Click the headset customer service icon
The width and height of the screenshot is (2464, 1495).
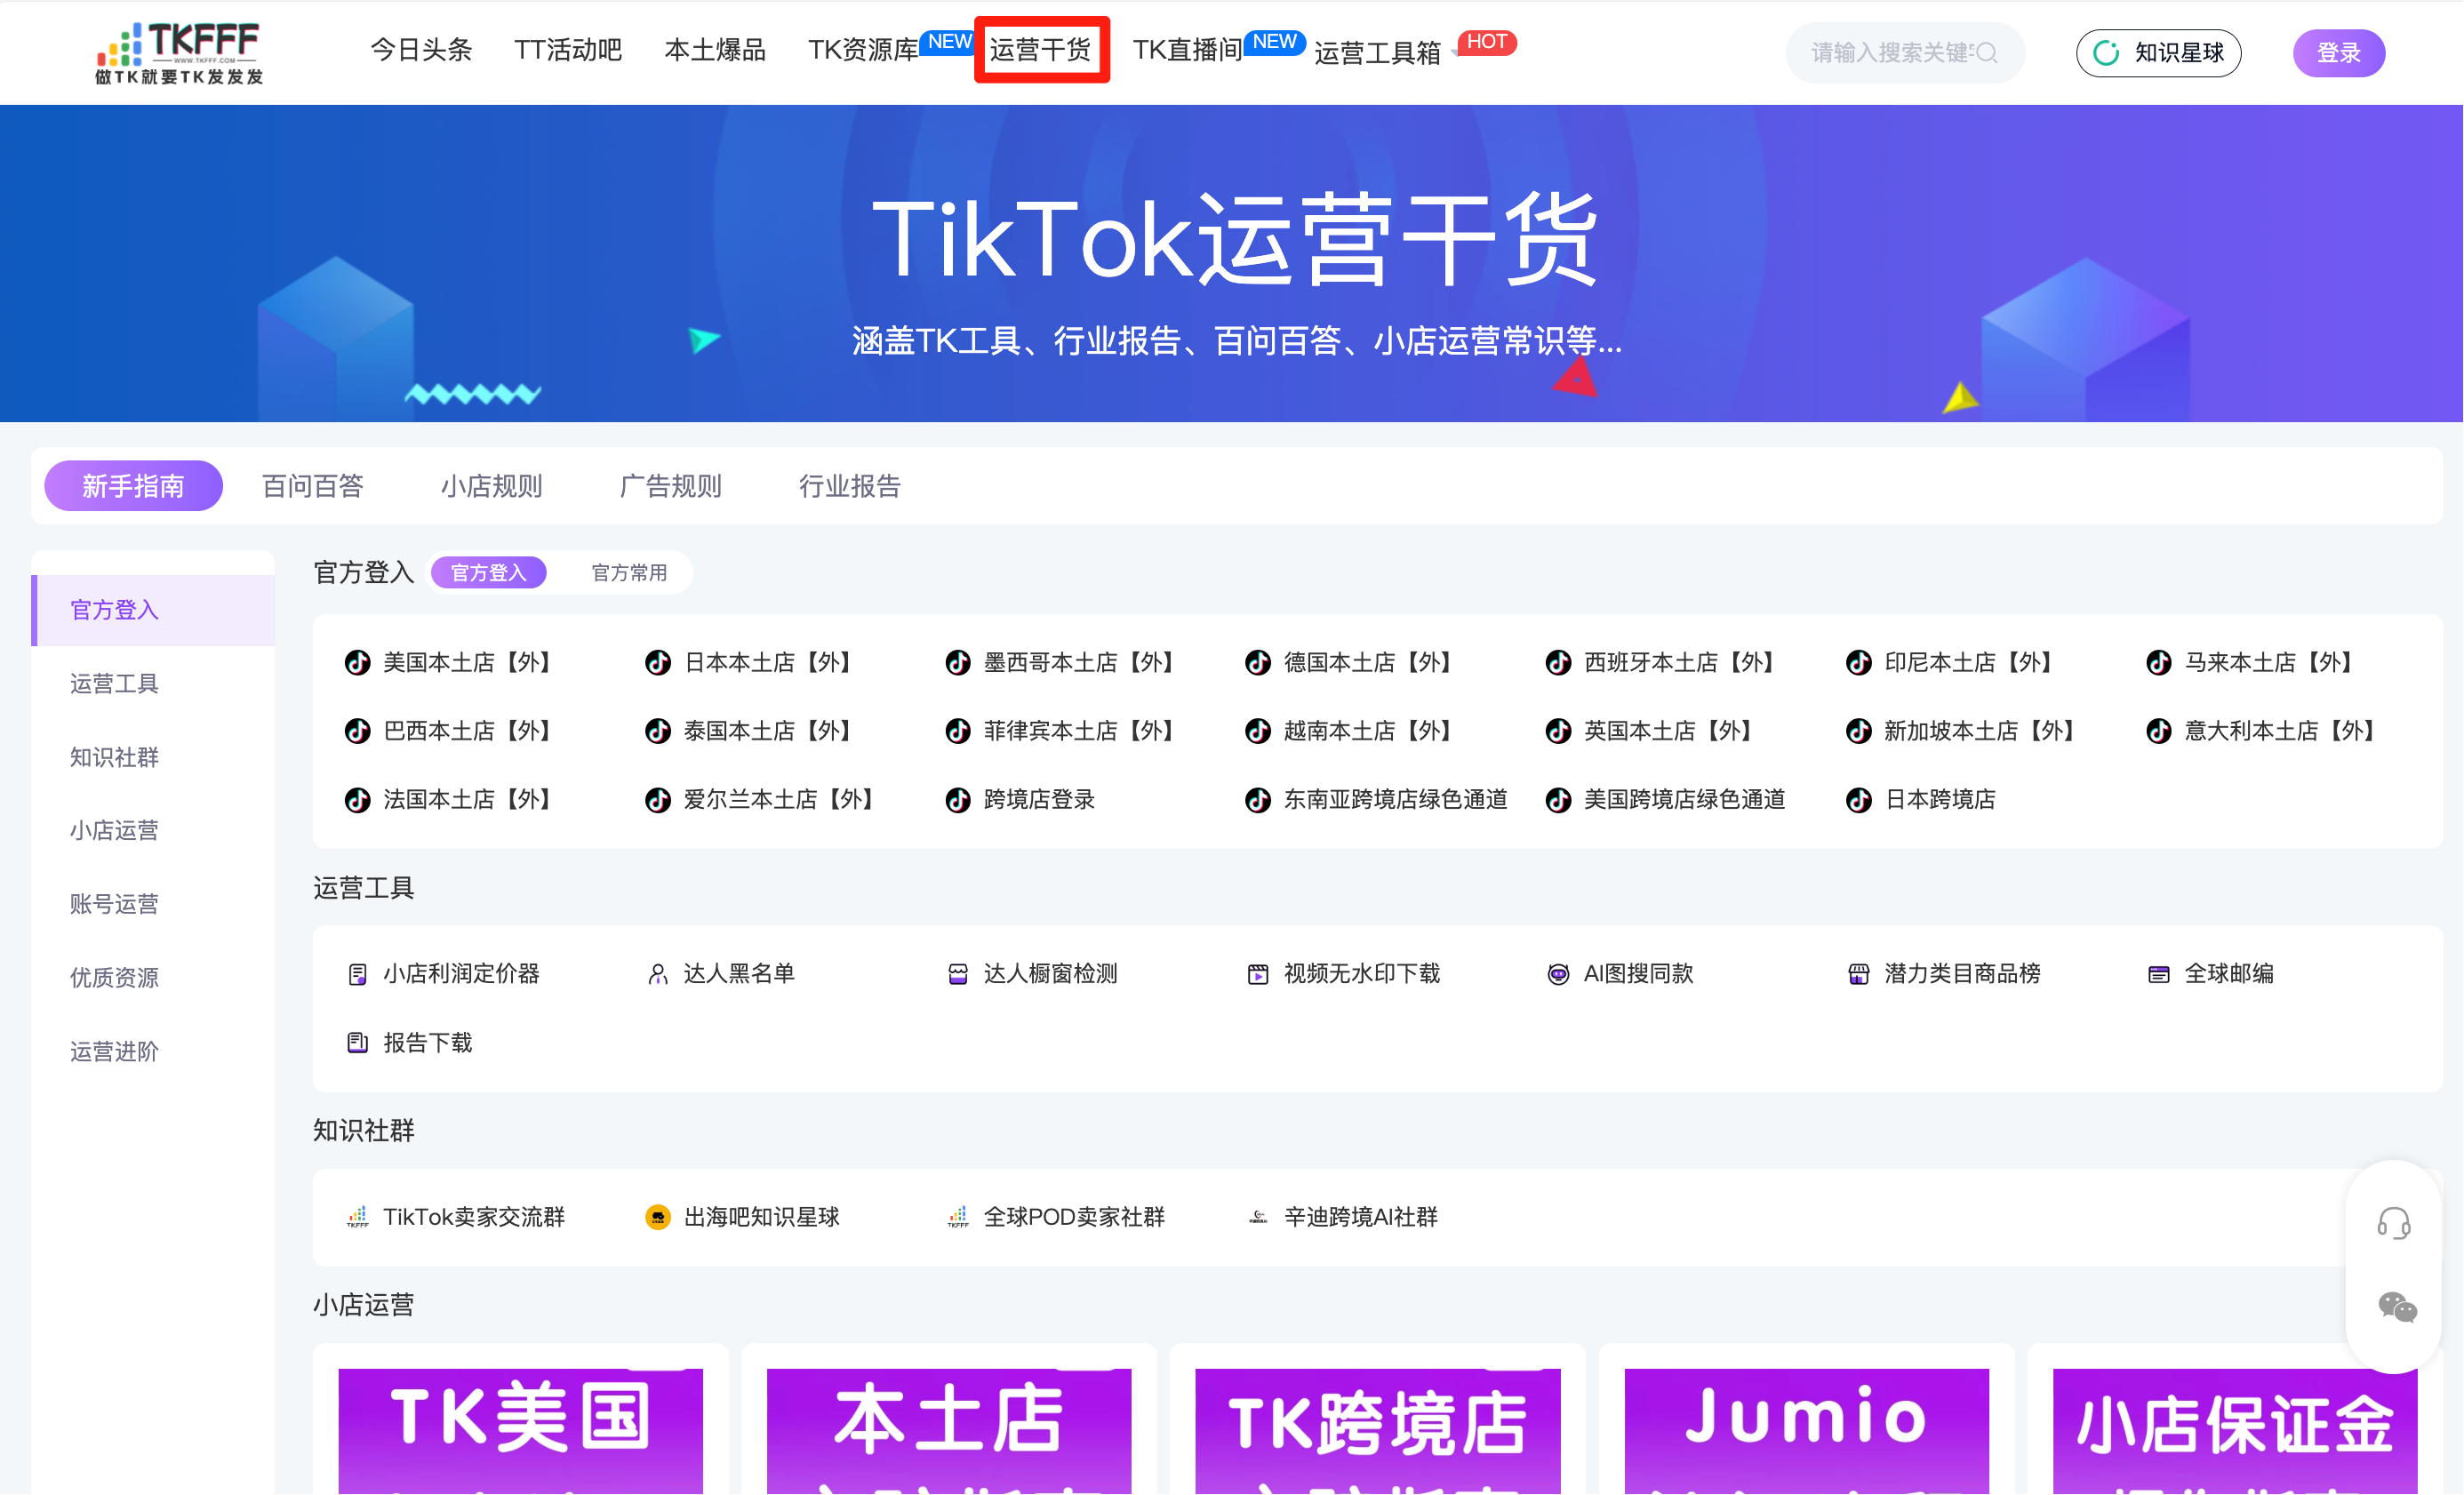(x=2393, y=1223)
